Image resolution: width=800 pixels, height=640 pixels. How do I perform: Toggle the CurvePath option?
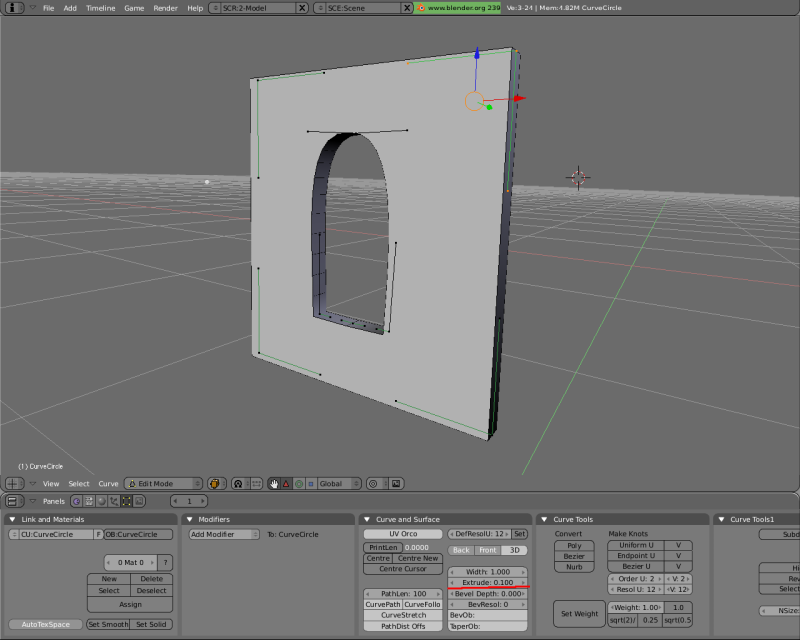tap(383, 604)
